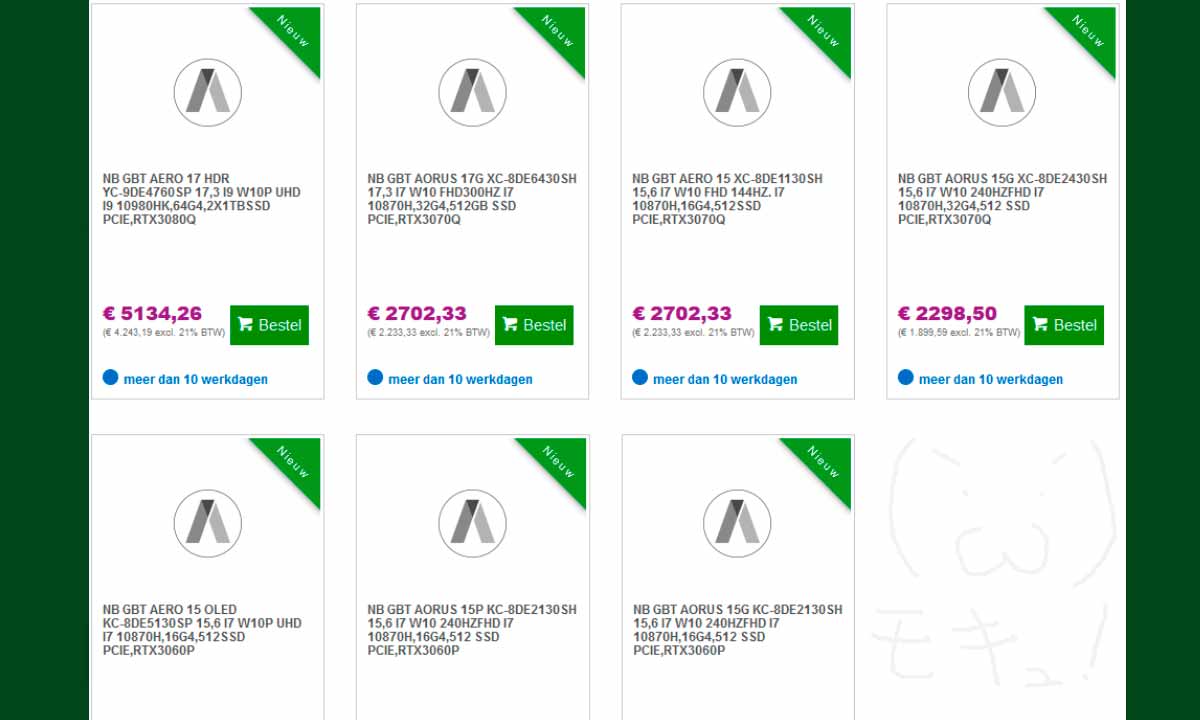Click the price € 2298,50 of the AORUS 15G XC
Image resolution: width=1200 pixels, height=720 pixels.
pyautogui.click(x=947, y=312)
